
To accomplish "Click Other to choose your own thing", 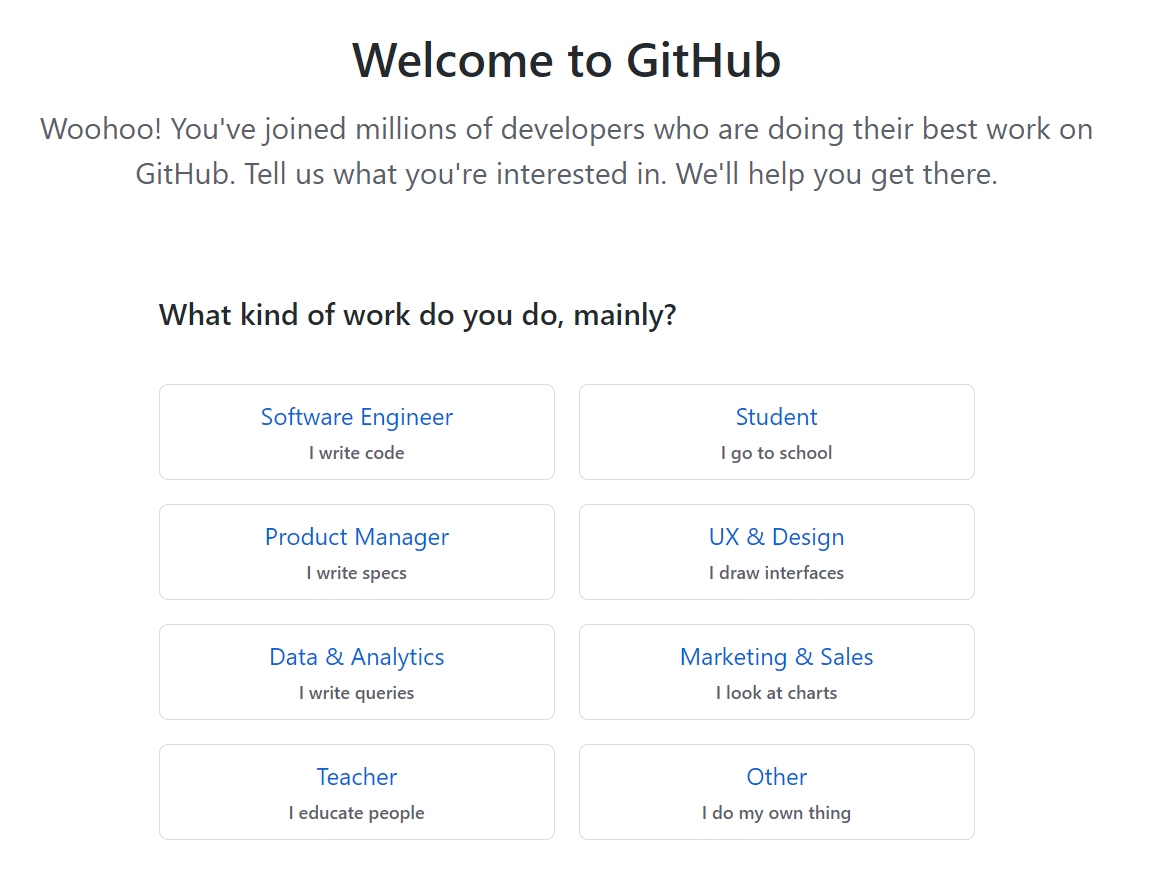I will click(x=776, y=792).
